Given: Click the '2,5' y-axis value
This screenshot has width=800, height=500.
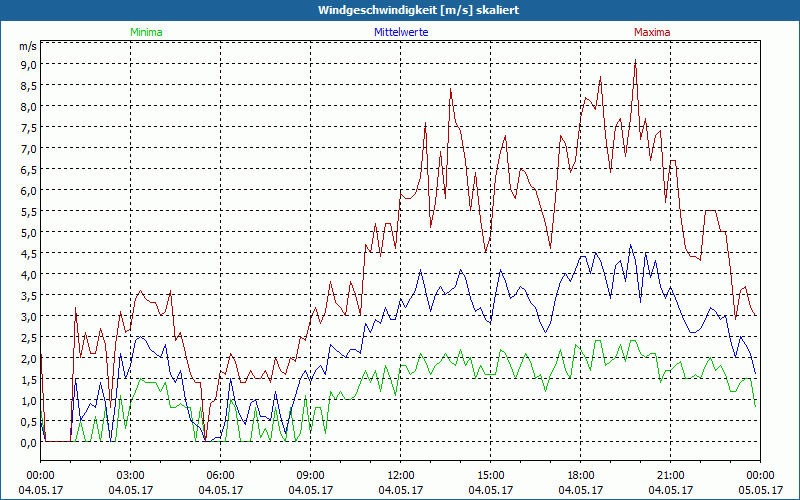Looking at the screenshot, I should pyautogui.click(x=28, y=337).
